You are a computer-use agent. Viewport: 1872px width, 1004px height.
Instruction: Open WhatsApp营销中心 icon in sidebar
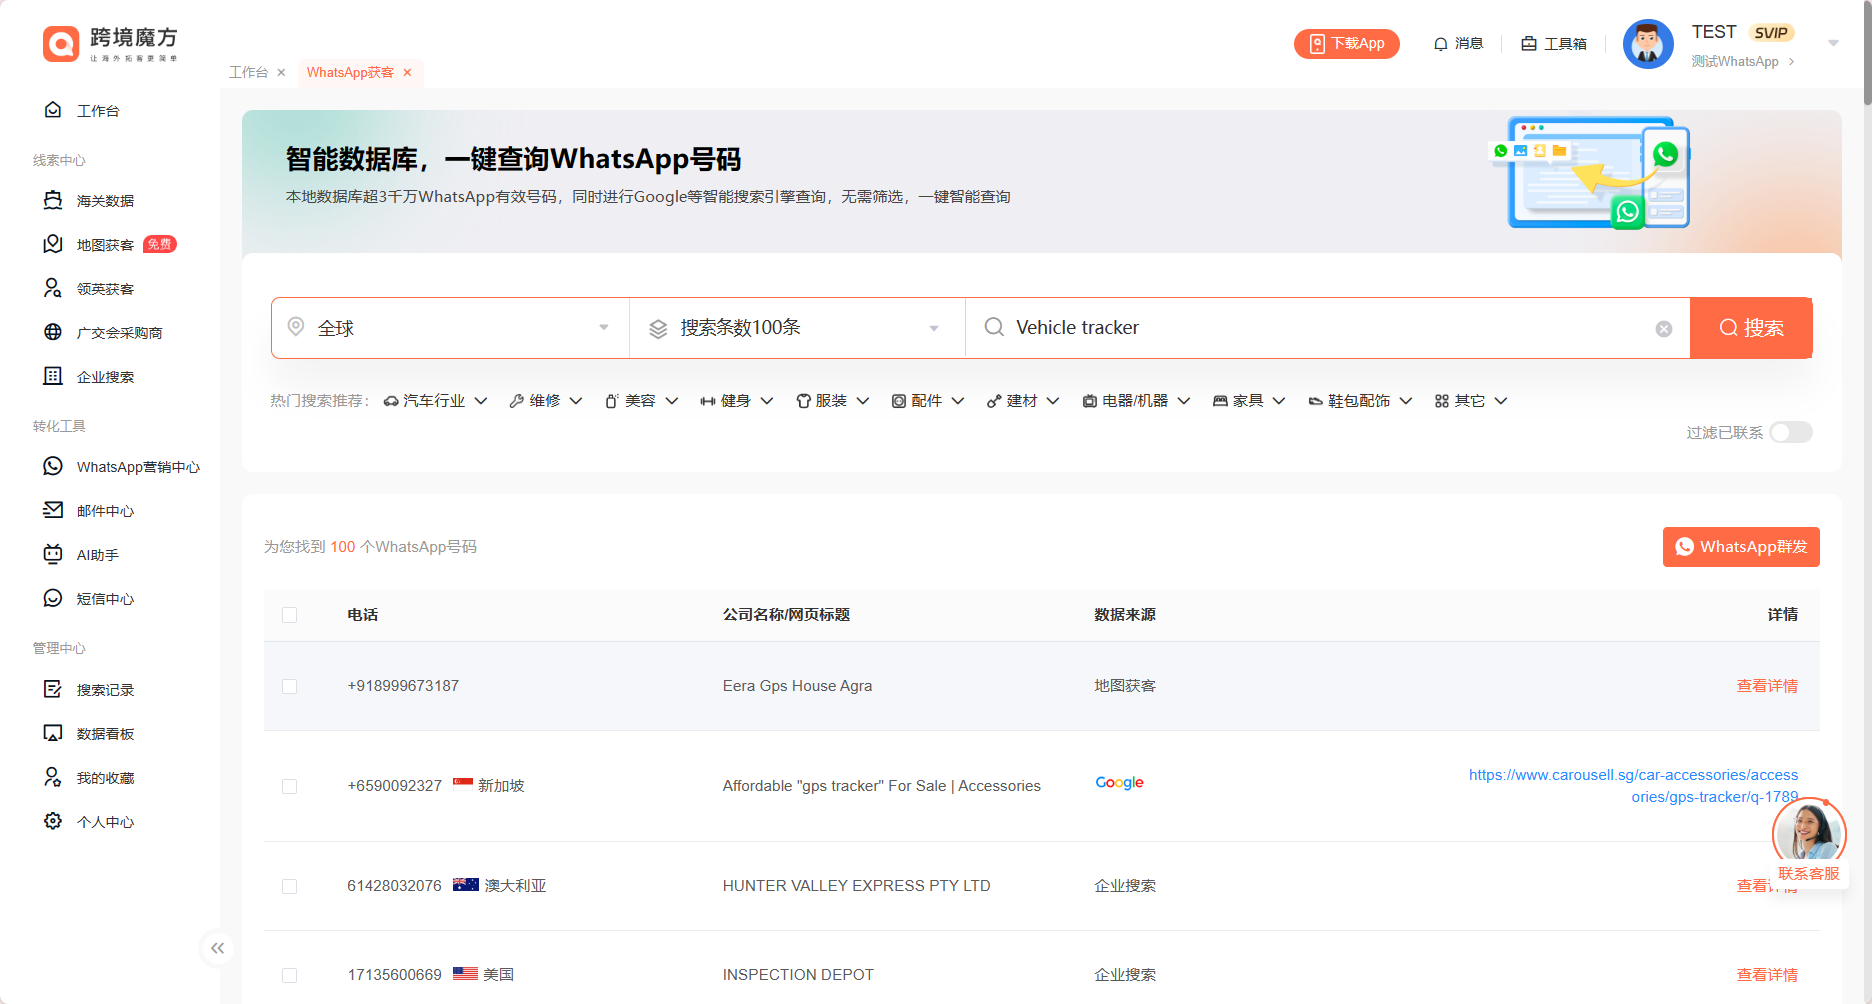(x=53, y=466)
